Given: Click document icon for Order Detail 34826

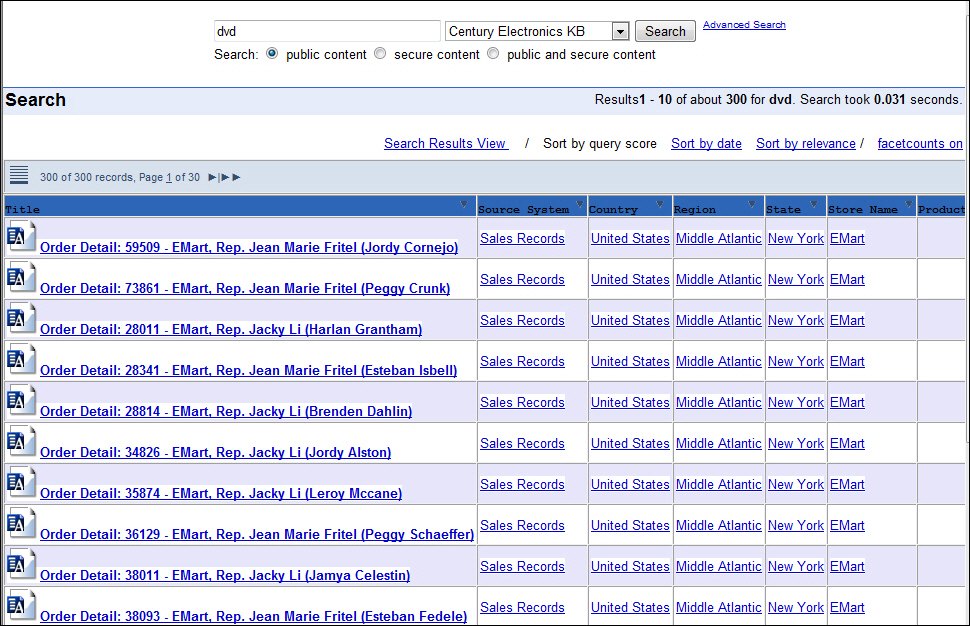Looking at the screenshot, I should (20, 442).
